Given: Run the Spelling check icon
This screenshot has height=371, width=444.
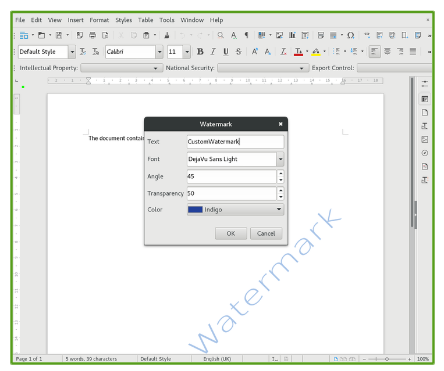Looking at the screenshot, I should [x=234, y=35].
